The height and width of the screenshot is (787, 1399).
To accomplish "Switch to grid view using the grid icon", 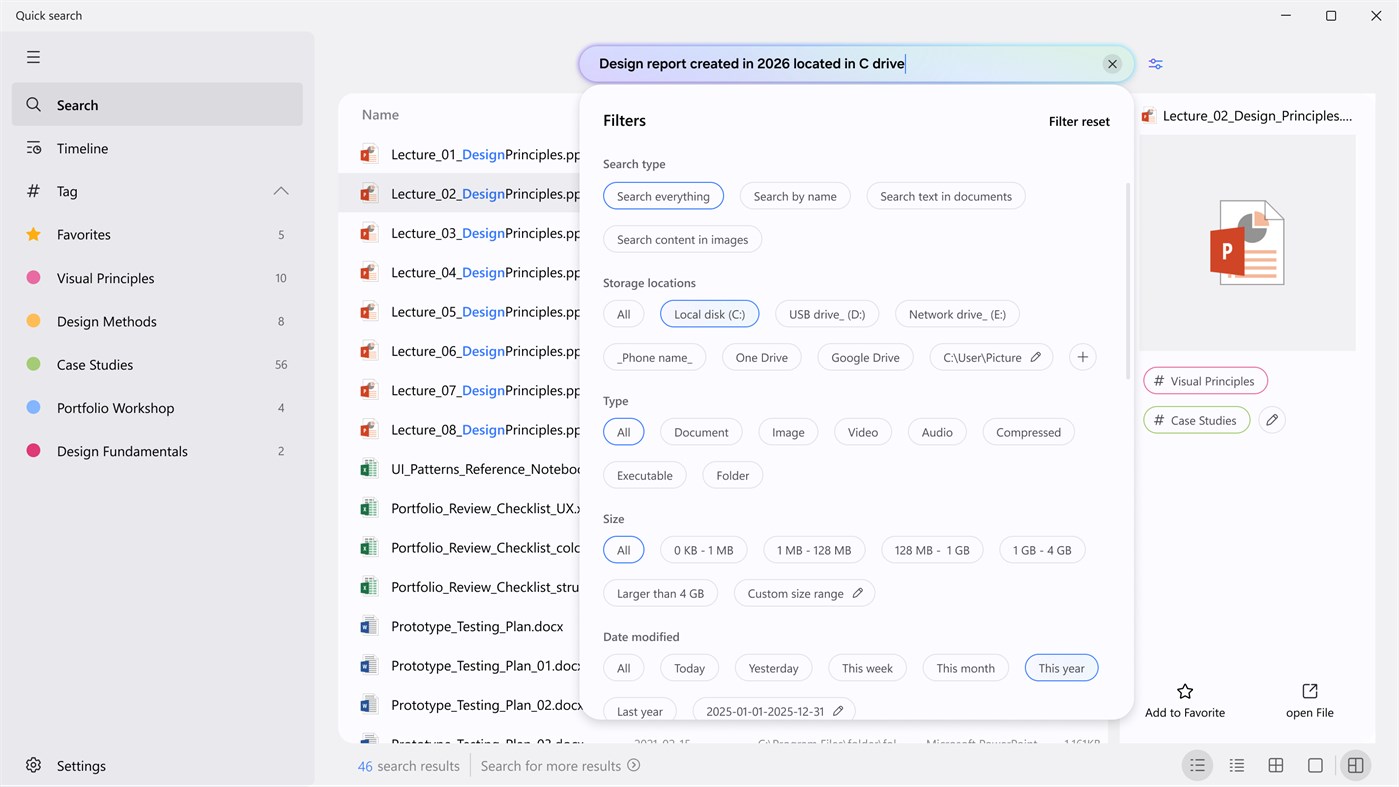I will pyautogui.click(x=1275, y=765).
